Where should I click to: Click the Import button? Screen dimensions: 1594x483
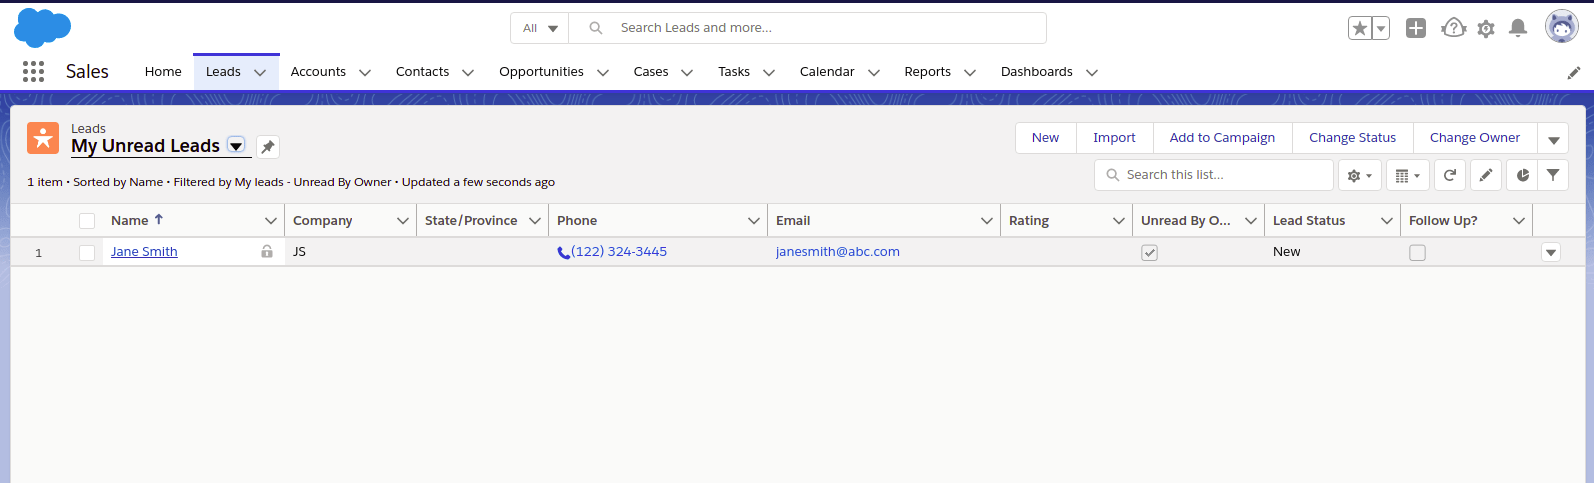click(1114, 138)
